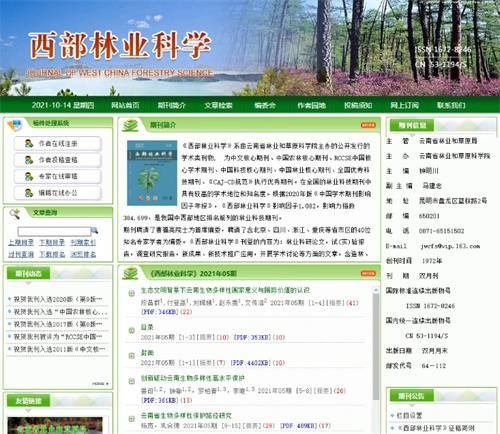This screenshot has width=500, height=434.
Task: Expand the plus icon beside 封面 entry
Action: (x=132, y=356)
